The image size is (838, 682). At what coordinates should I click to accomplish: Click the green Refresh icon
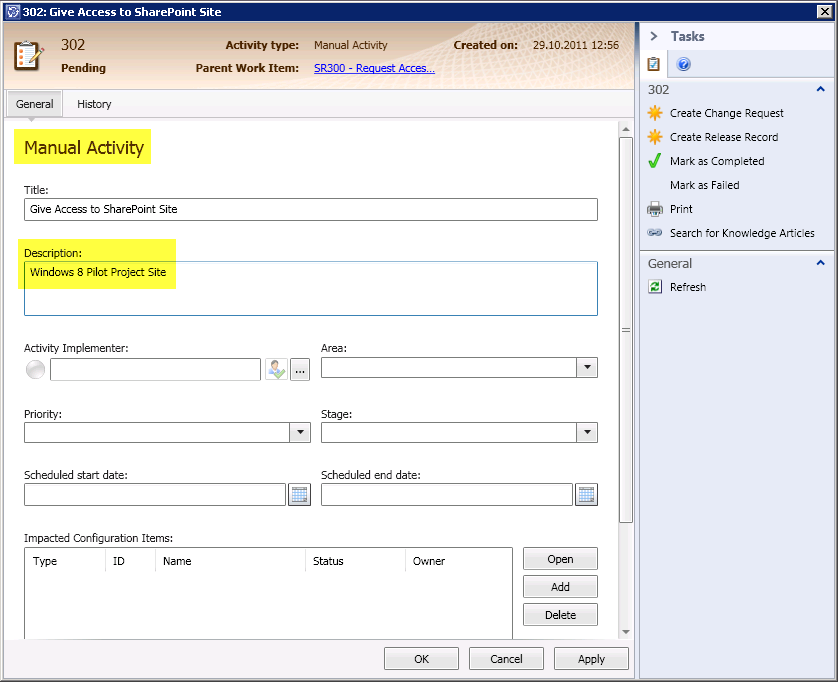655,287
